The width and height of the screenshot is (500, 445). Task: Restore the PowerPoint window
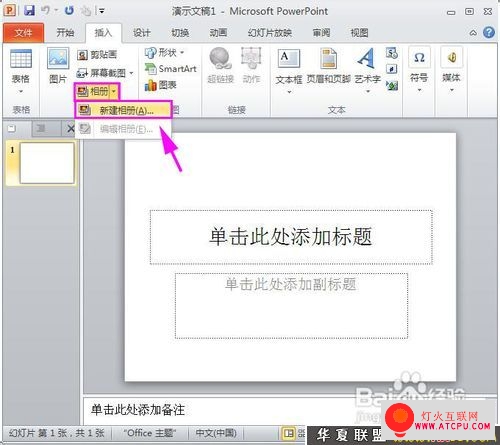click(x=469, y=12)
